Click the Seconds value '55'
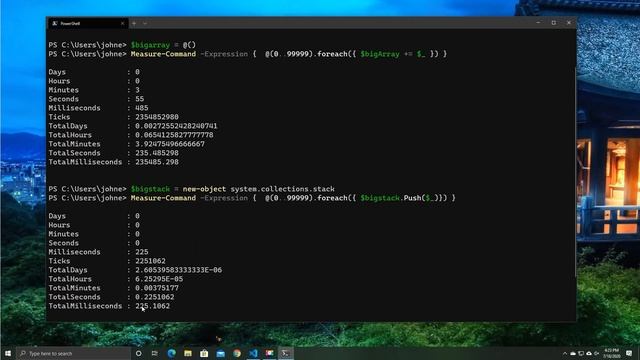 pyautogui.click(x=140, y=99)
